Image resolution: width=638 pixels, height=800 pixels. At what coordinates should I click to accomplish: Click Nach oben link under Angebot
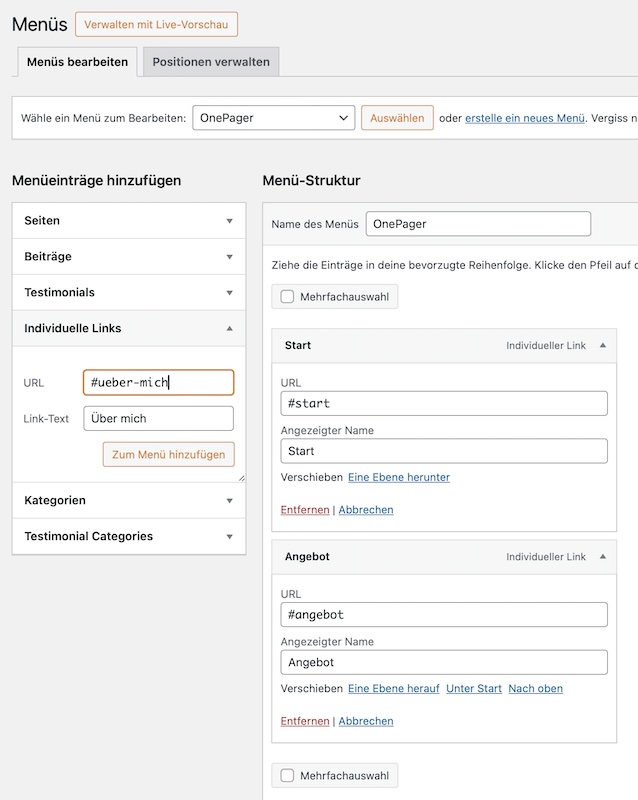click(x=535, y=688)
